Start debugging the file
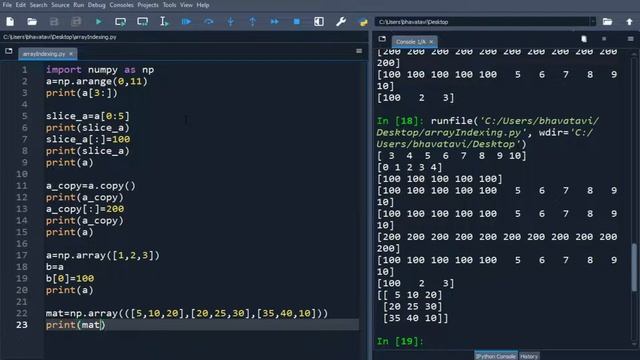 (x=186, y=22)
